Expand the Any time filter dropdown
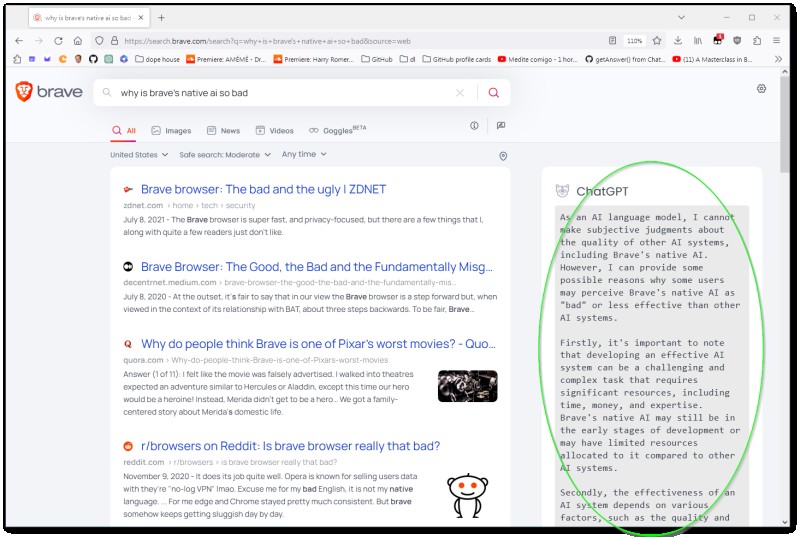 (x=304, y=154)
